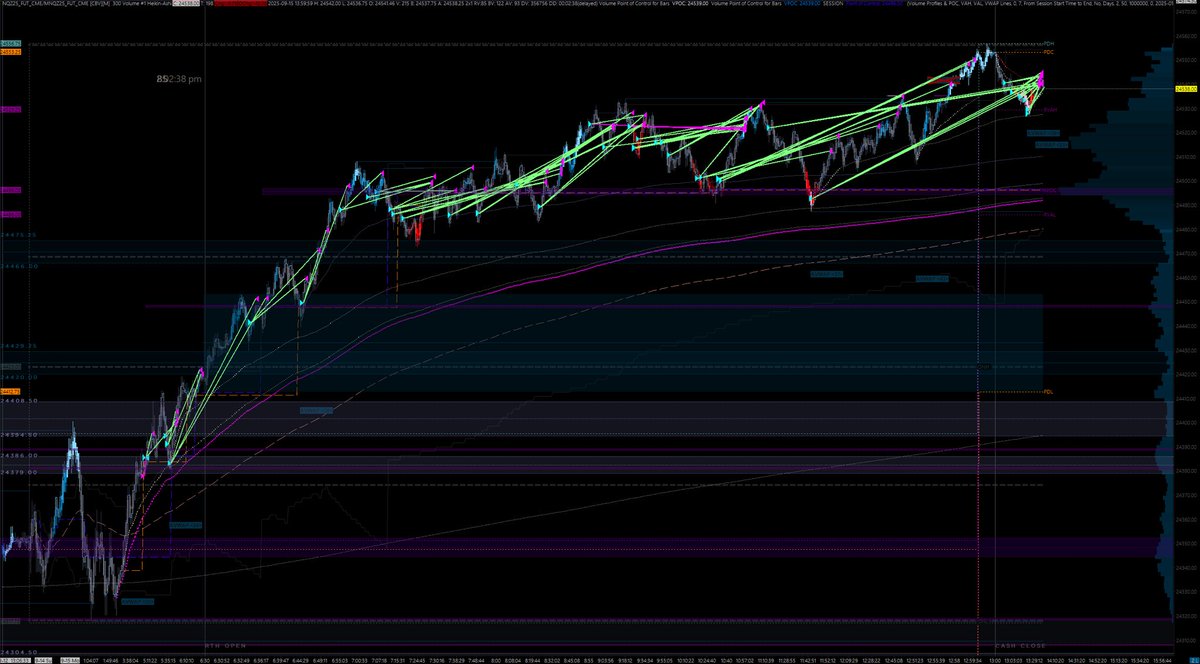Click the RTH OPEN session label

[x=225, y=646]
